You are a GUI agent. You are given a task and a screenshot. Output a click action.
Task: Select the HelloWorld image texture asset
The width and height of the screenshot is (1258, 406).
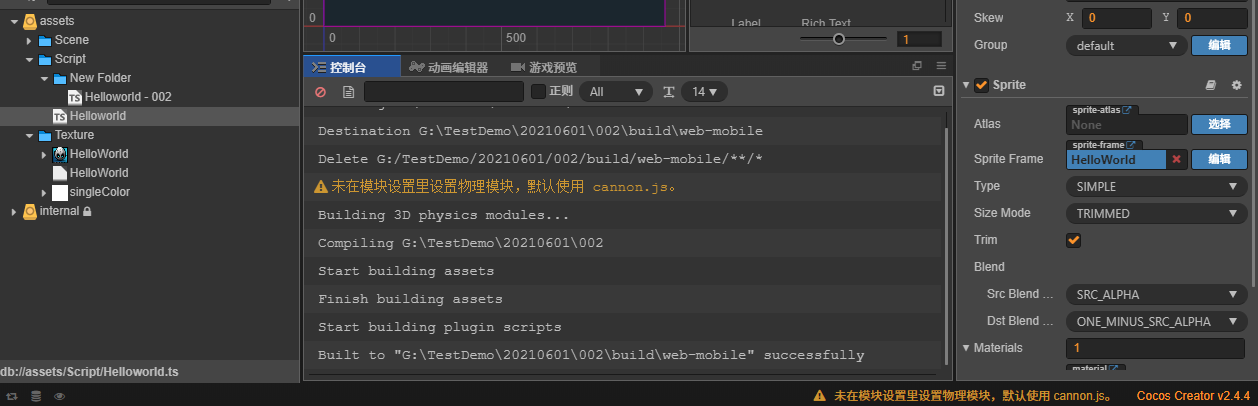point(91,154)
